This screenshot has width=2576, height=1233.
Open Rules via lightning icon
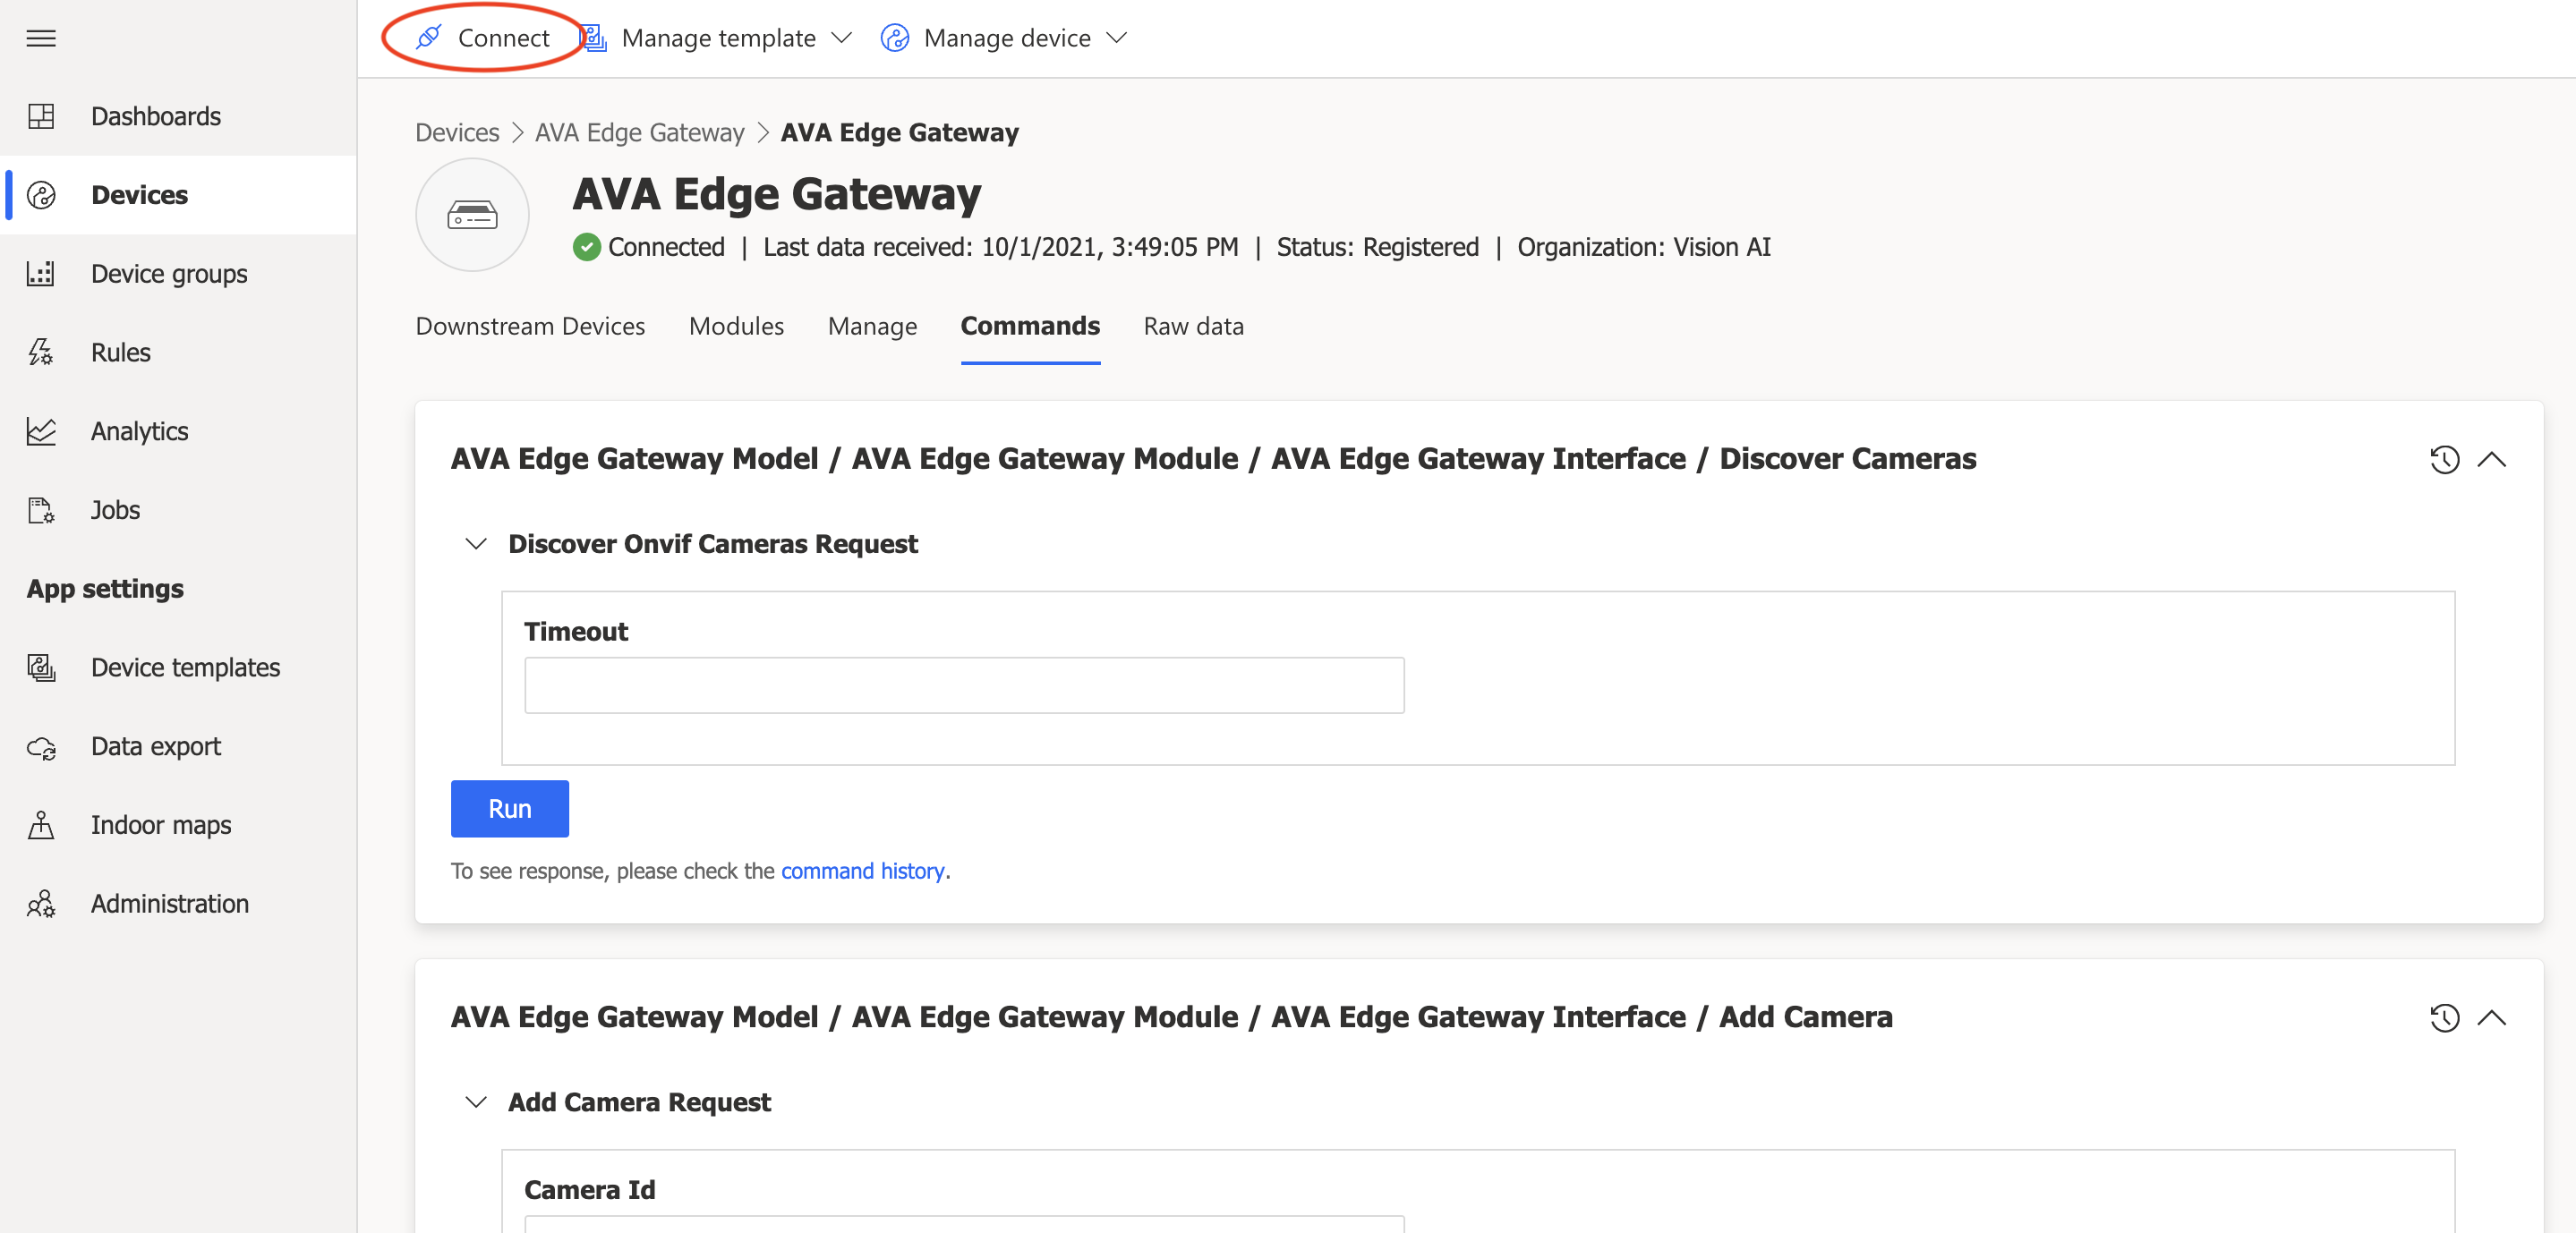(x=41, y=352)
